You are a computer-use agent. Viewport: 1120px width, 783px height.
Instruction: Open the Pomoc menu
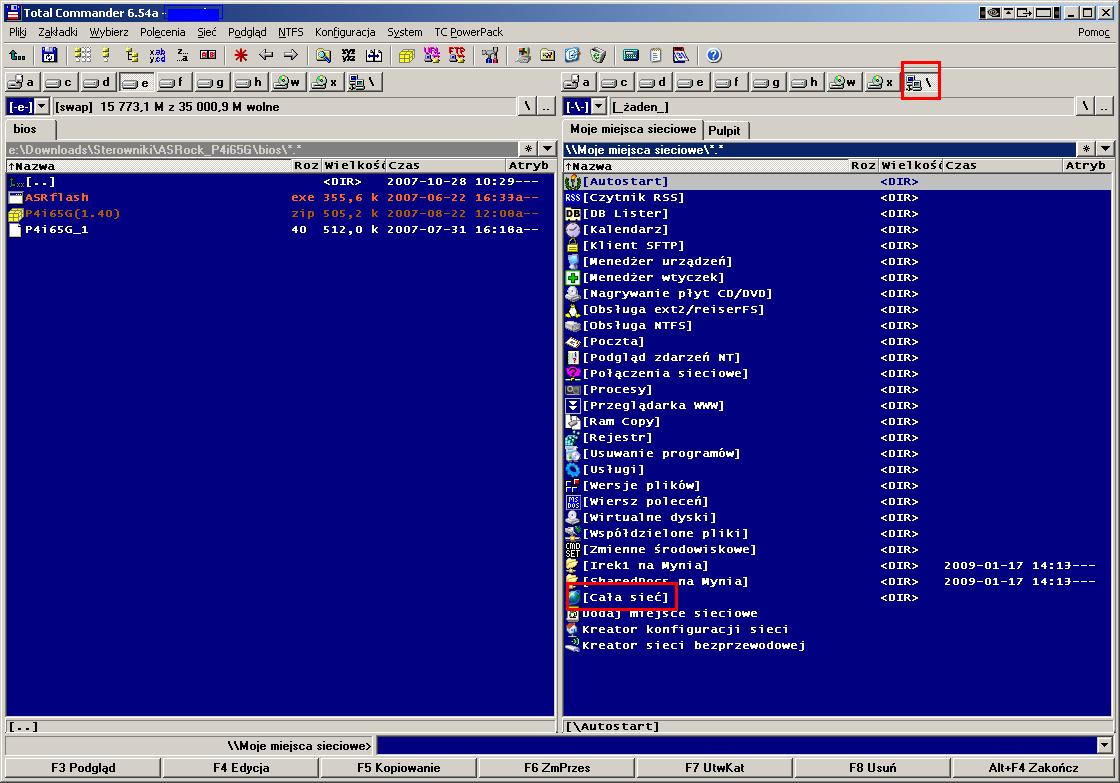tap(1094, 32)
